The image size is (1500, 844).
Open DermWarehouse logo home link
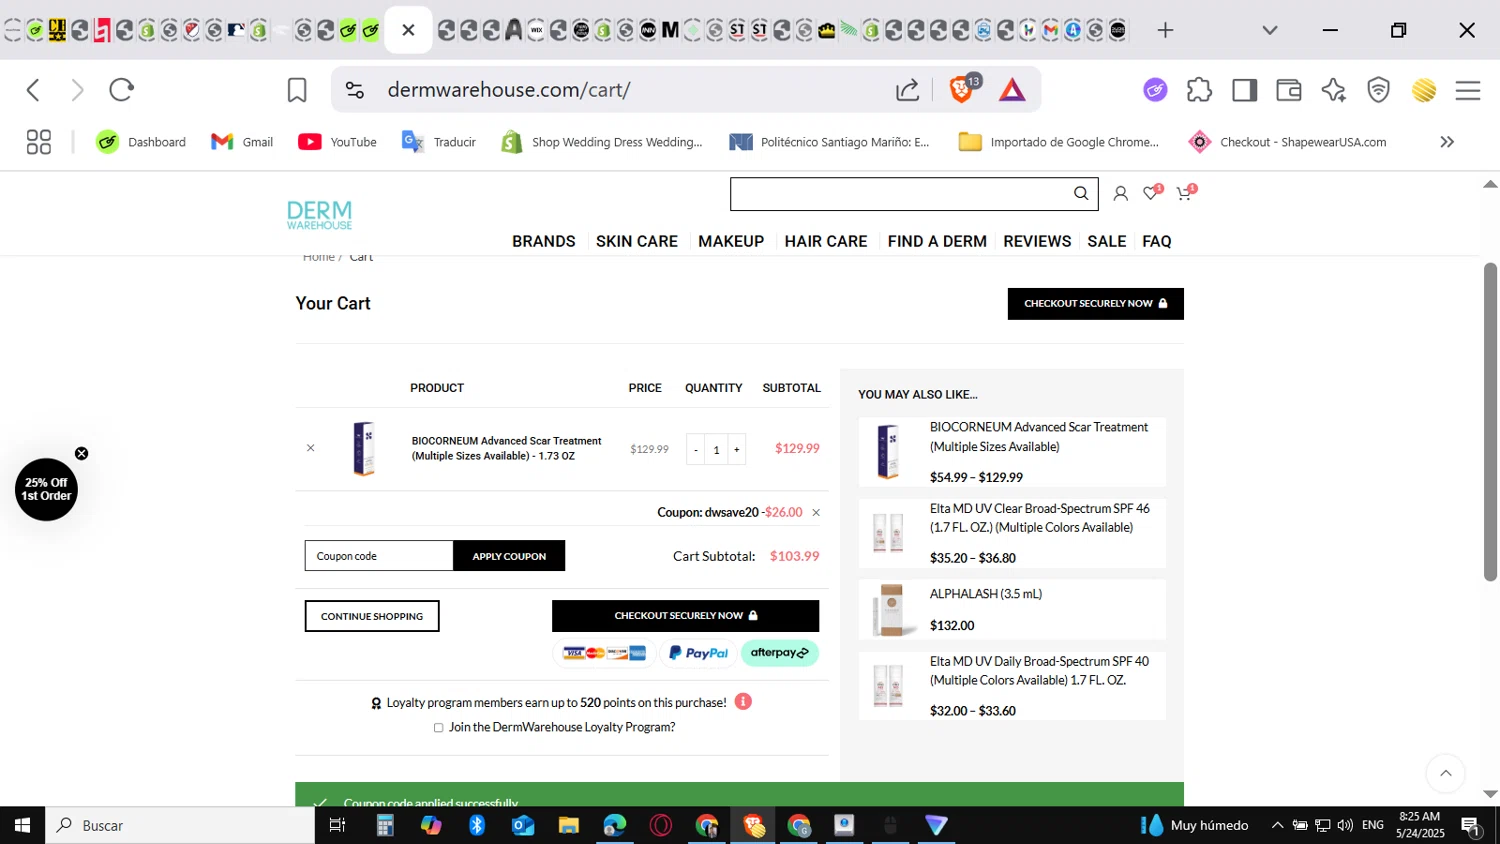point(319,215)
